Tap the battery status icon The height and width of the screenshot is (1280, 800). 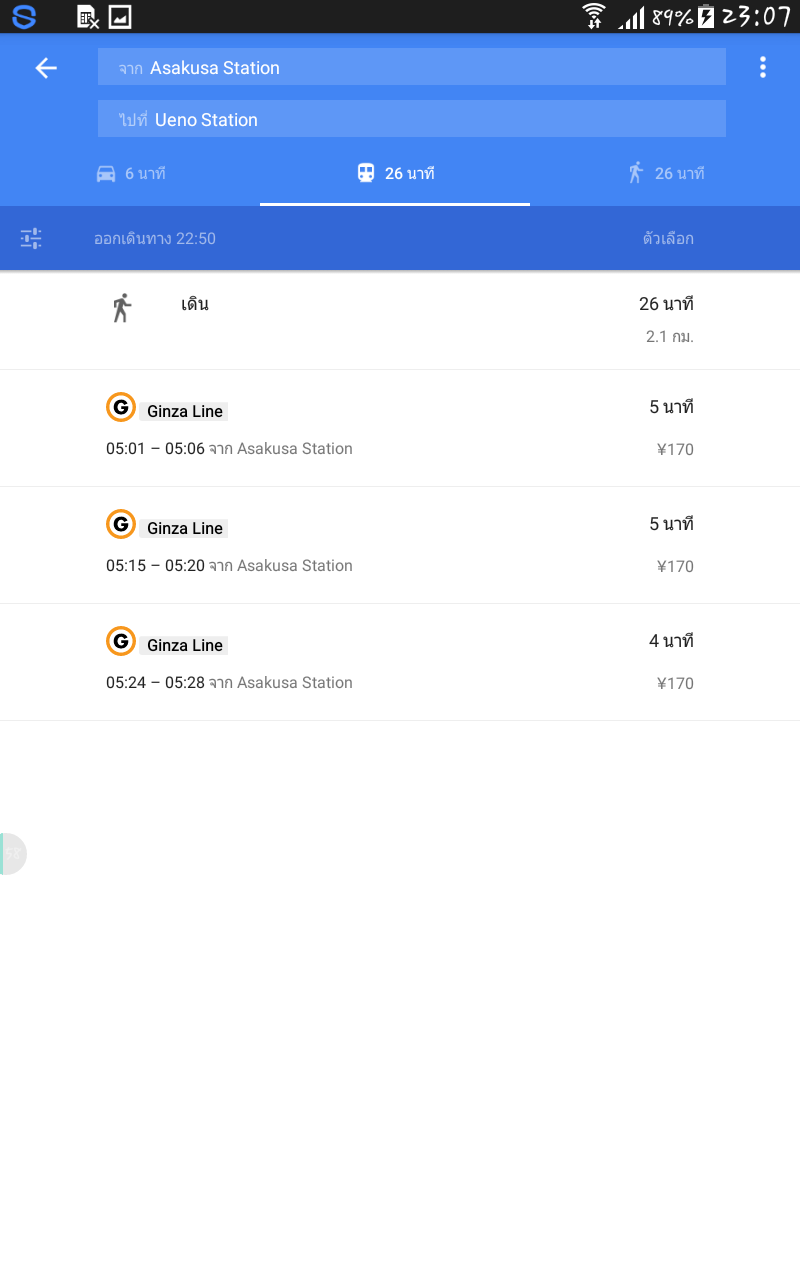tap(706, 16)
